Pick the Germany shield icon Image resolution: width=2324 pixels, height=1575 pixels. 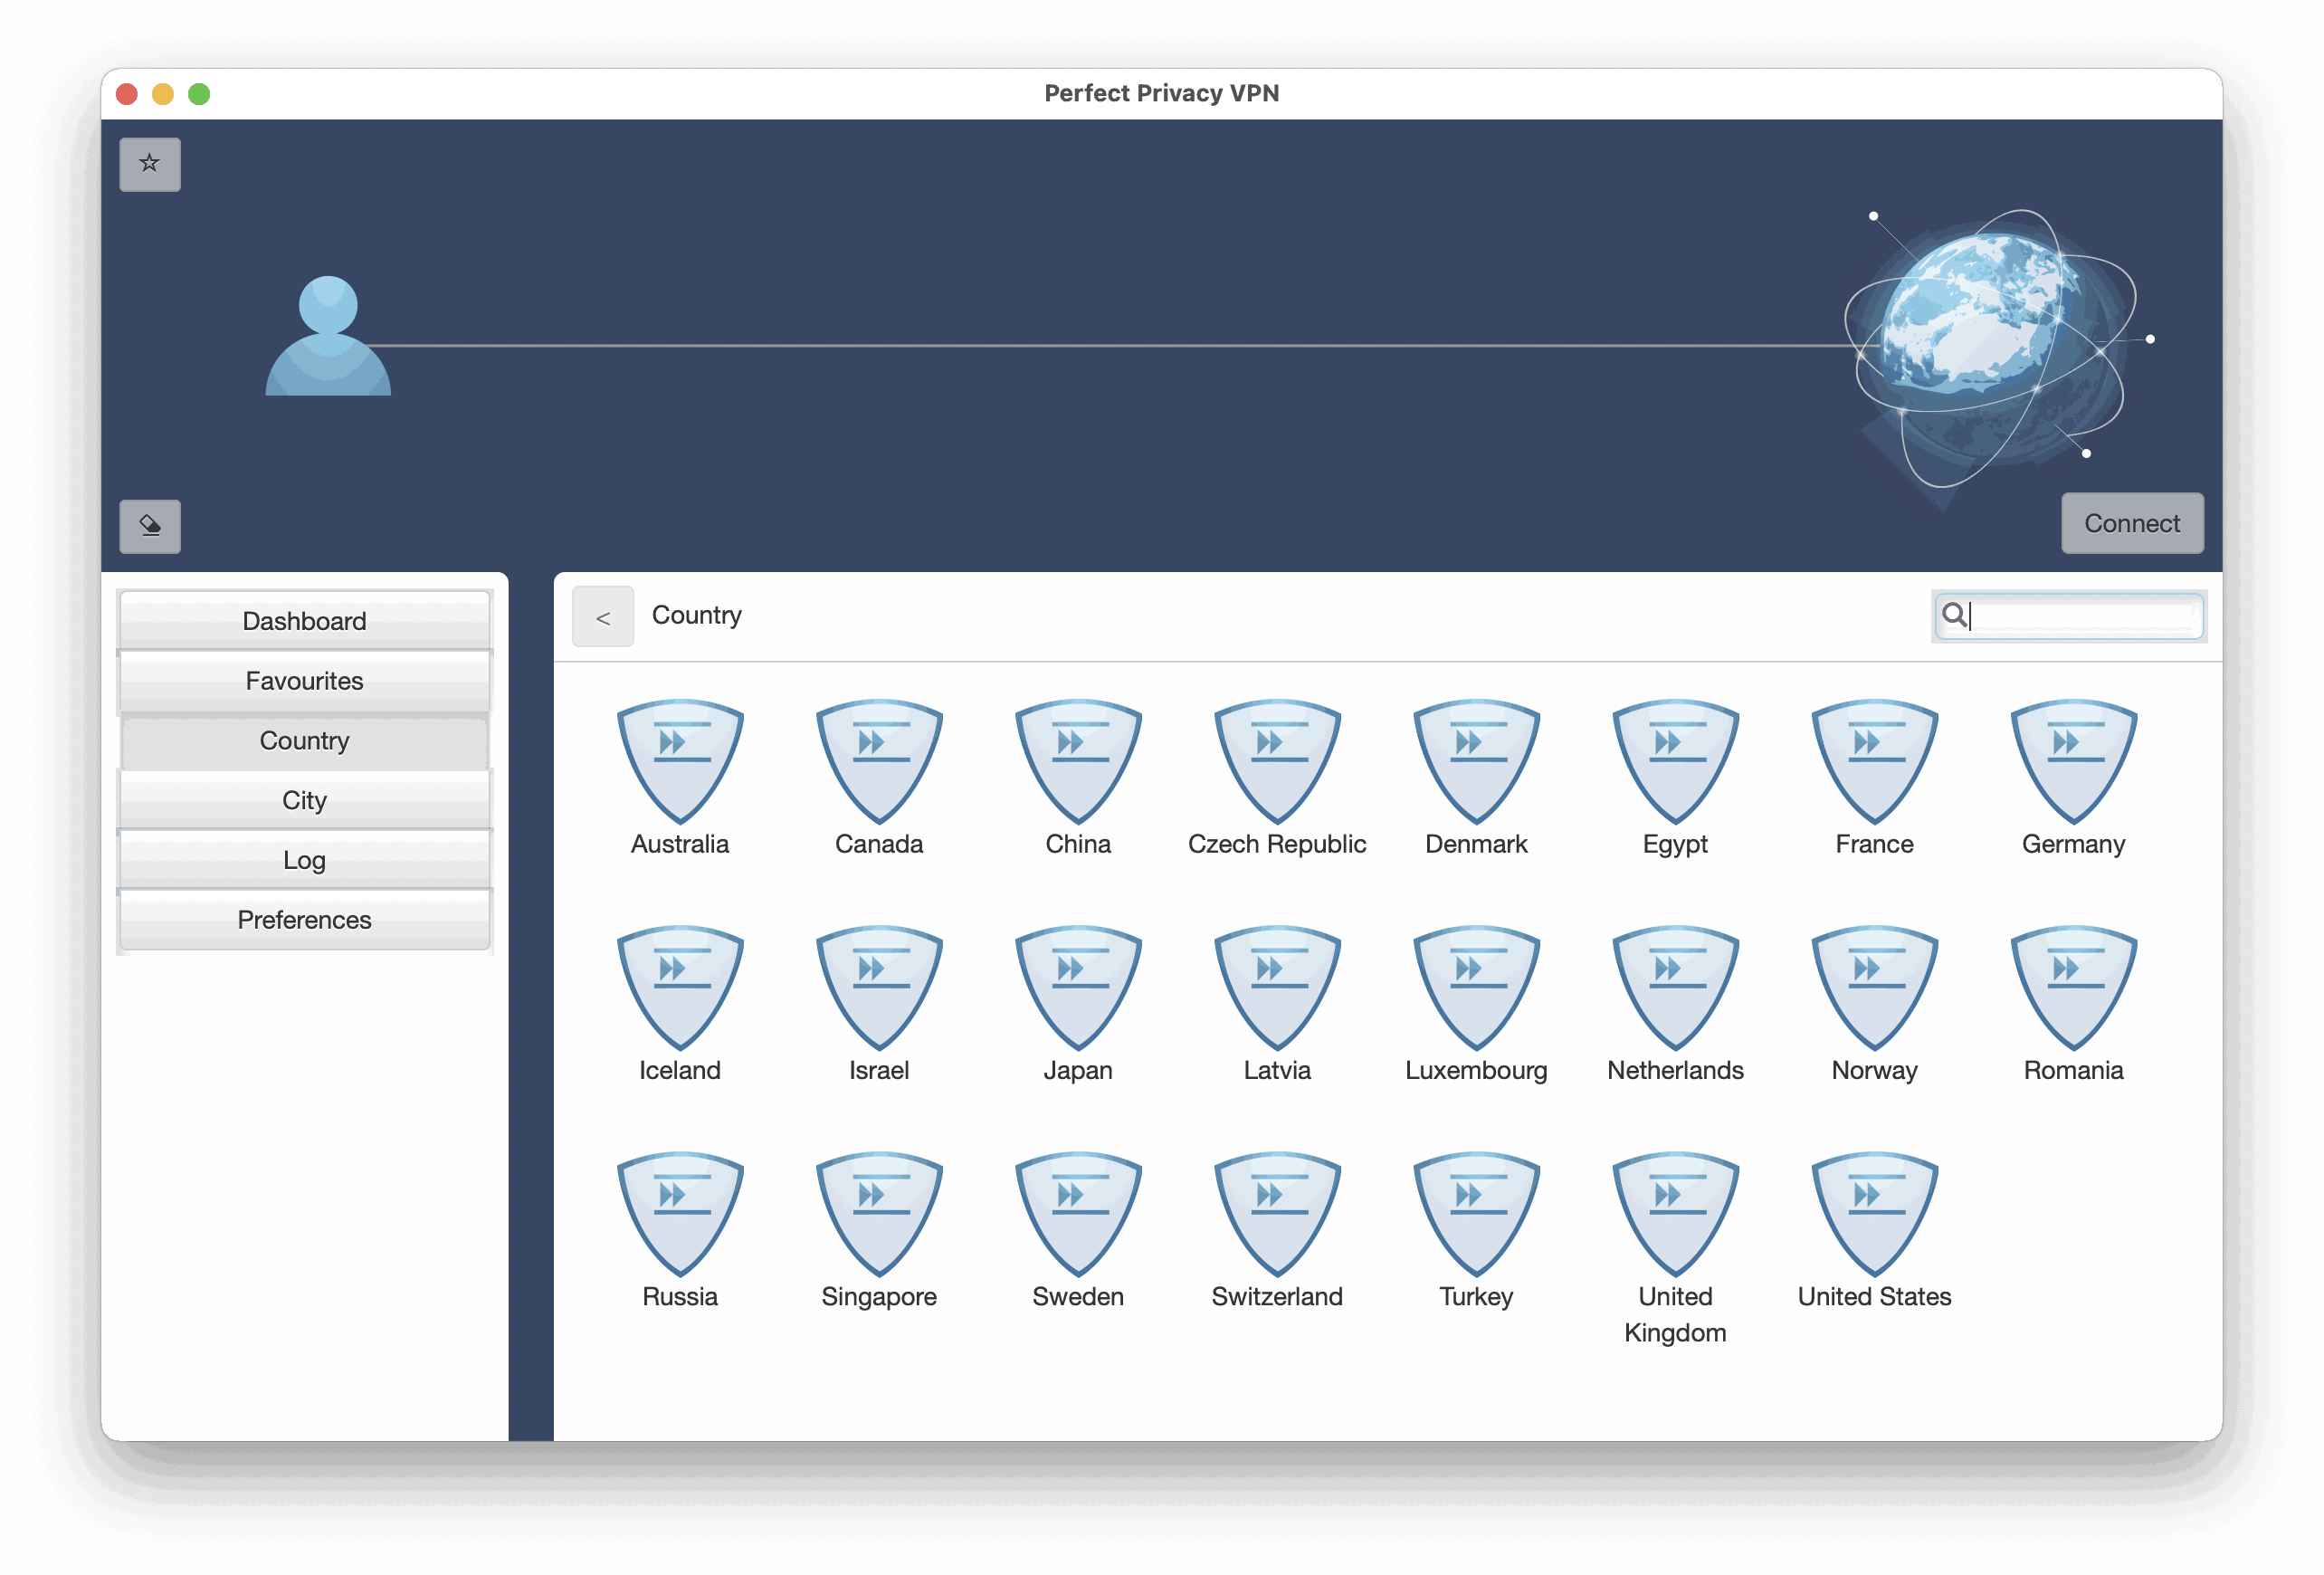[2073, 761]
